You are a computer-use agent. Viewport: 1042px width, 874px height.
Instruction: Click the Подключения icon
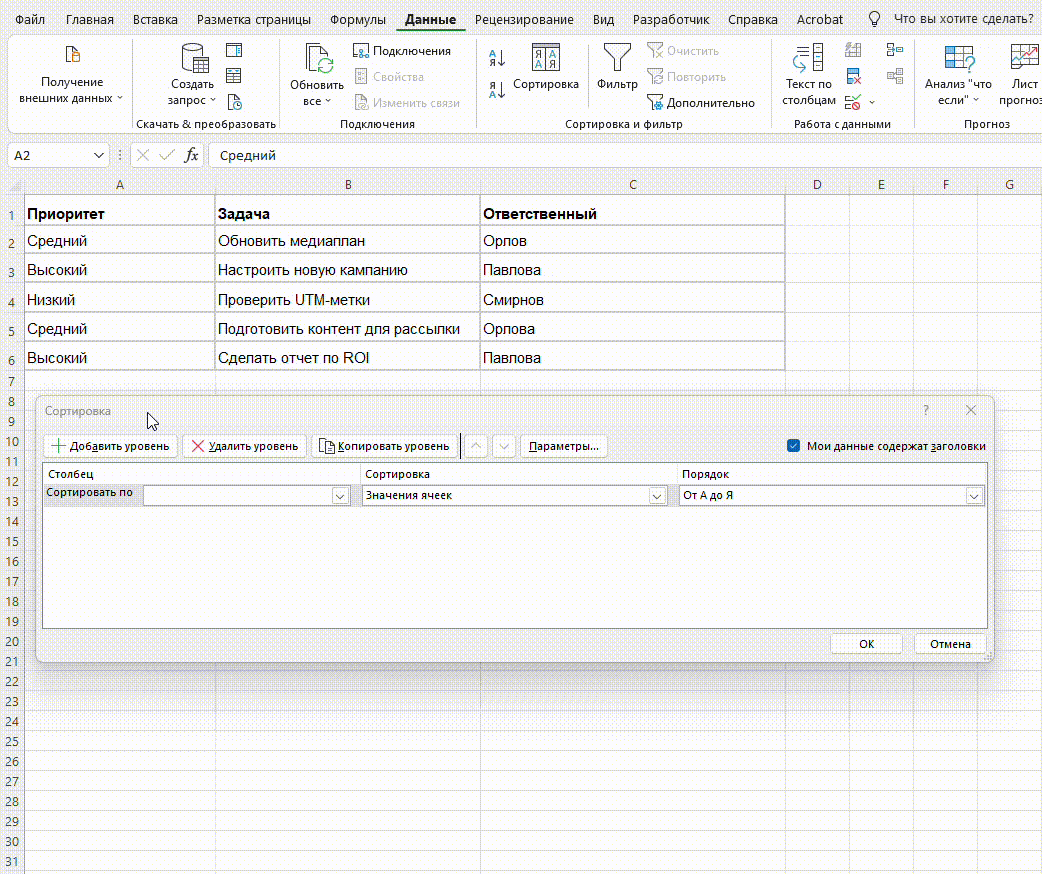point(361,51)
